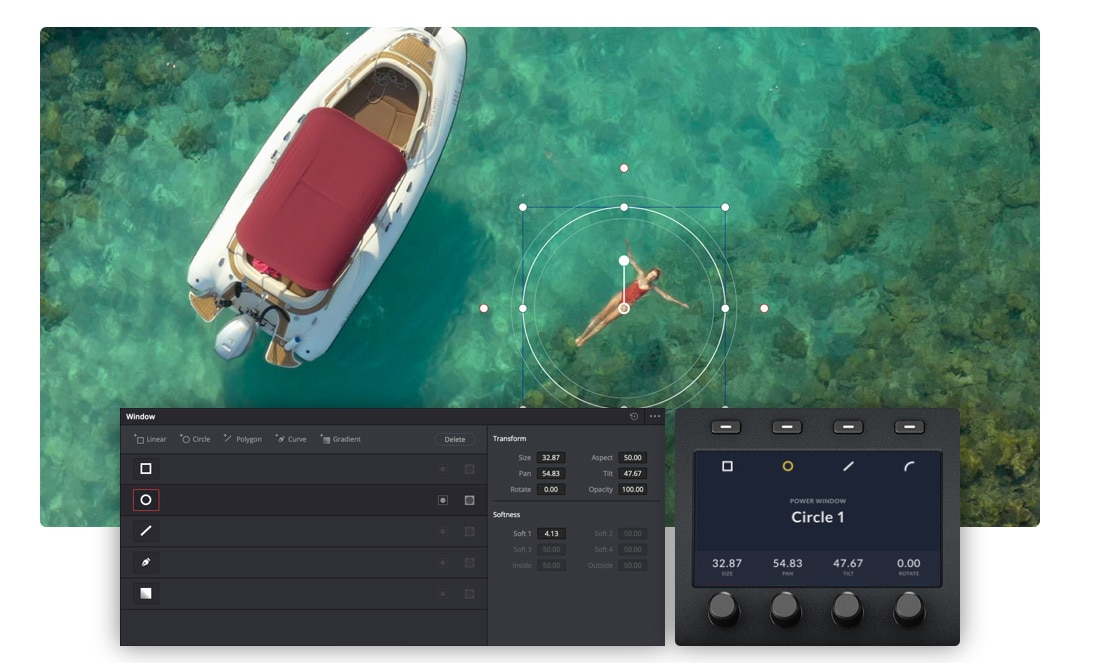
Task: Open Window palette three-dot options menu
Action: coord(655,417)
